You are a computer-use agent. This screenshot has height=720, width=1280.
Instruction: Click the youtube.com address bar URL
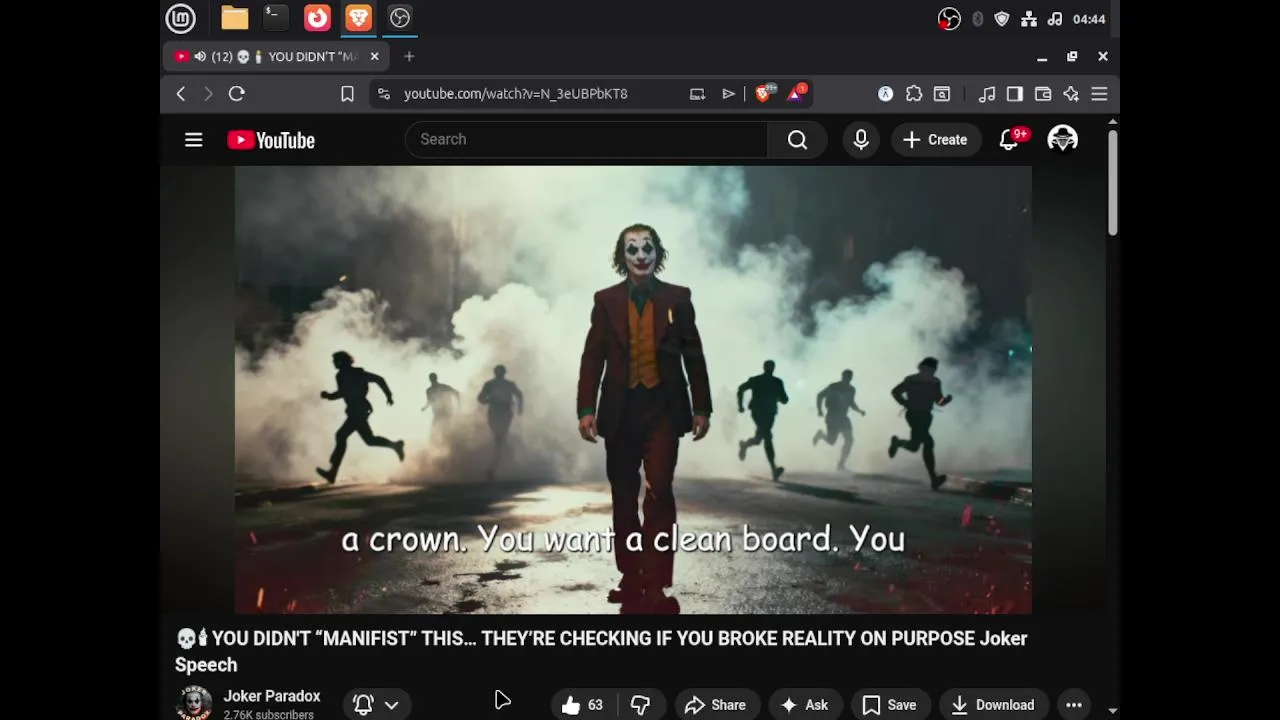[x=516, y=94]
